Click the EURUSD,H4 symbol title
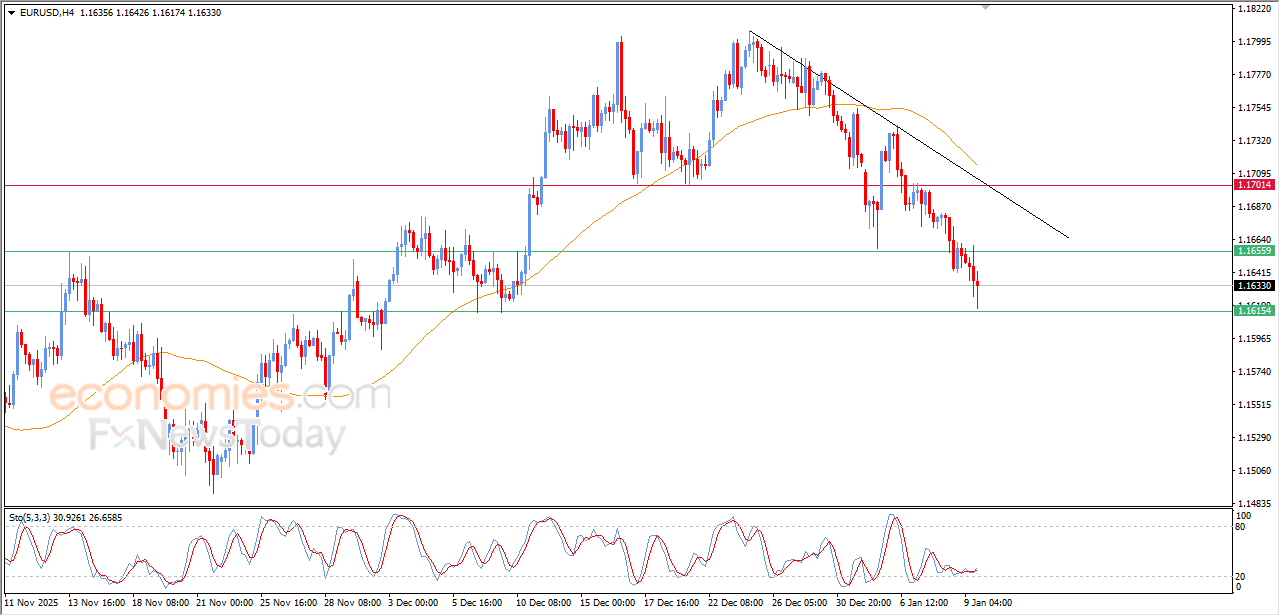The image size is (1280, 616). pos(46,13)
